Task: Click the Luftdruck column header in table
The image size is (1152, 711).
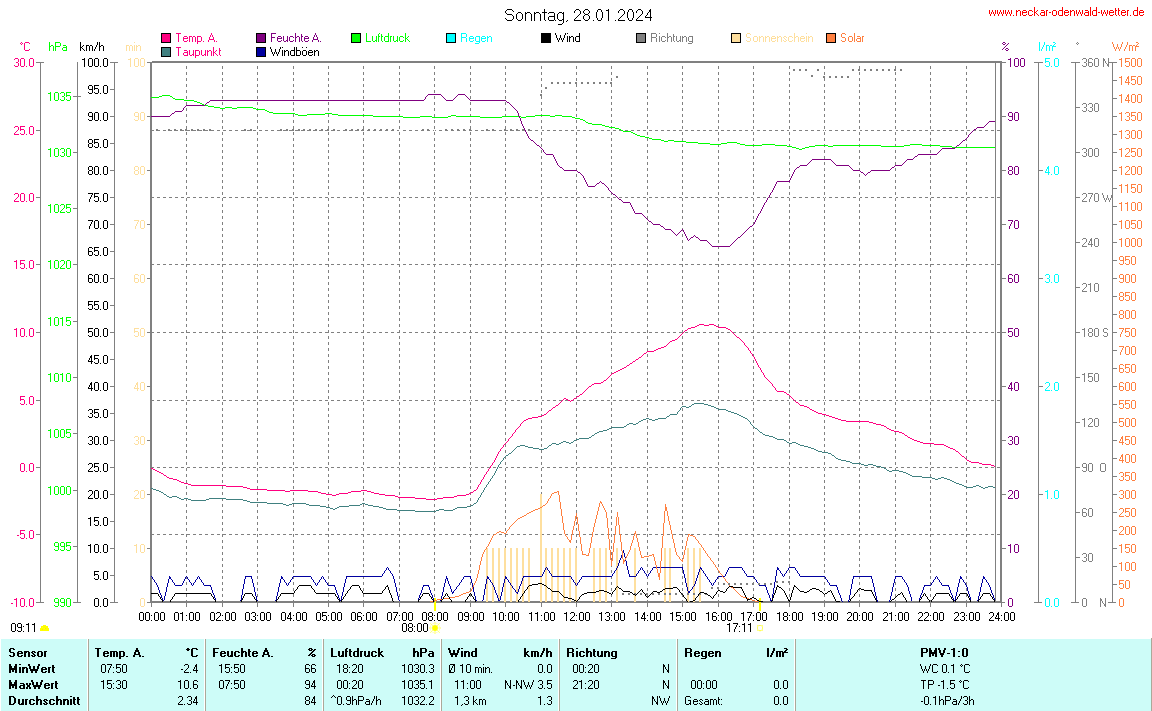Action: (x=357, y=652)
